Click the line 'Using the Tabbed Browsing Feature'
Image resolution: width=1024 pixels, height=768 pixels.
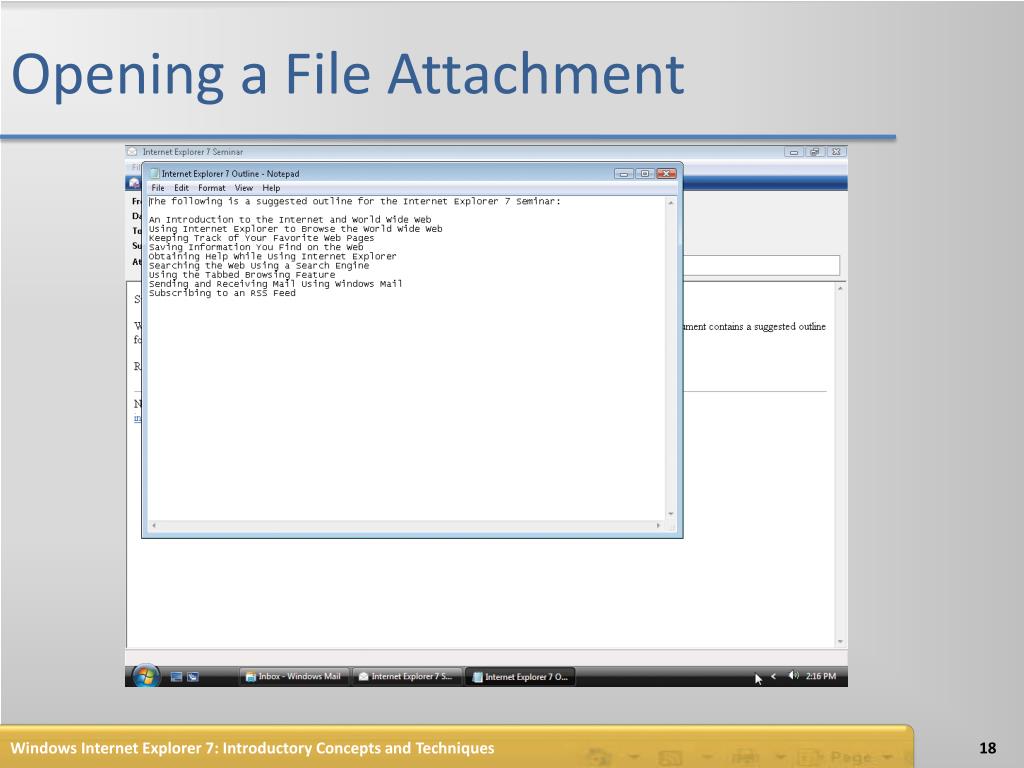pos(242,274)
